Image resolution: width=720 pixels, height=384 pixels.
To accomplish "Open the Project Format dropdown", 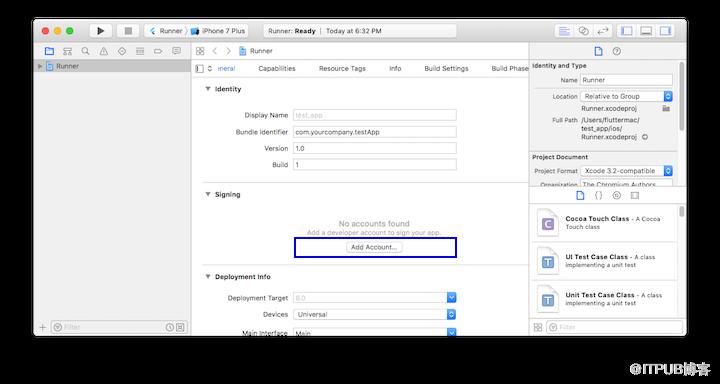I will coord(626,171).
